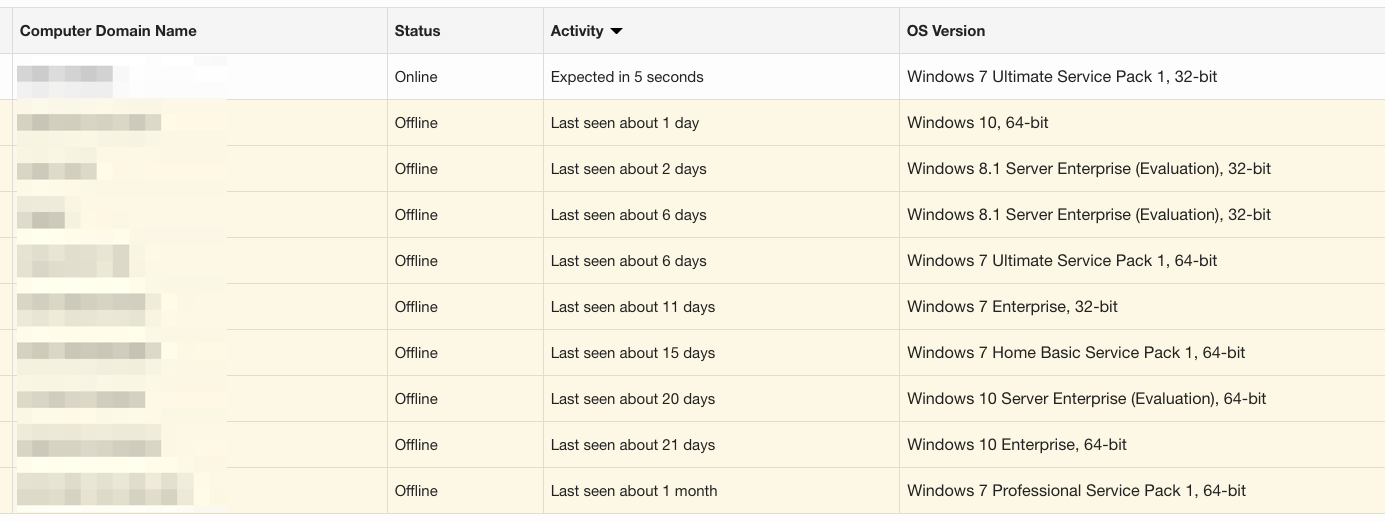Select the row last seen about 2 days
Screen dimensions: 1385x522
pyautogui.click(x=628, y=169)
